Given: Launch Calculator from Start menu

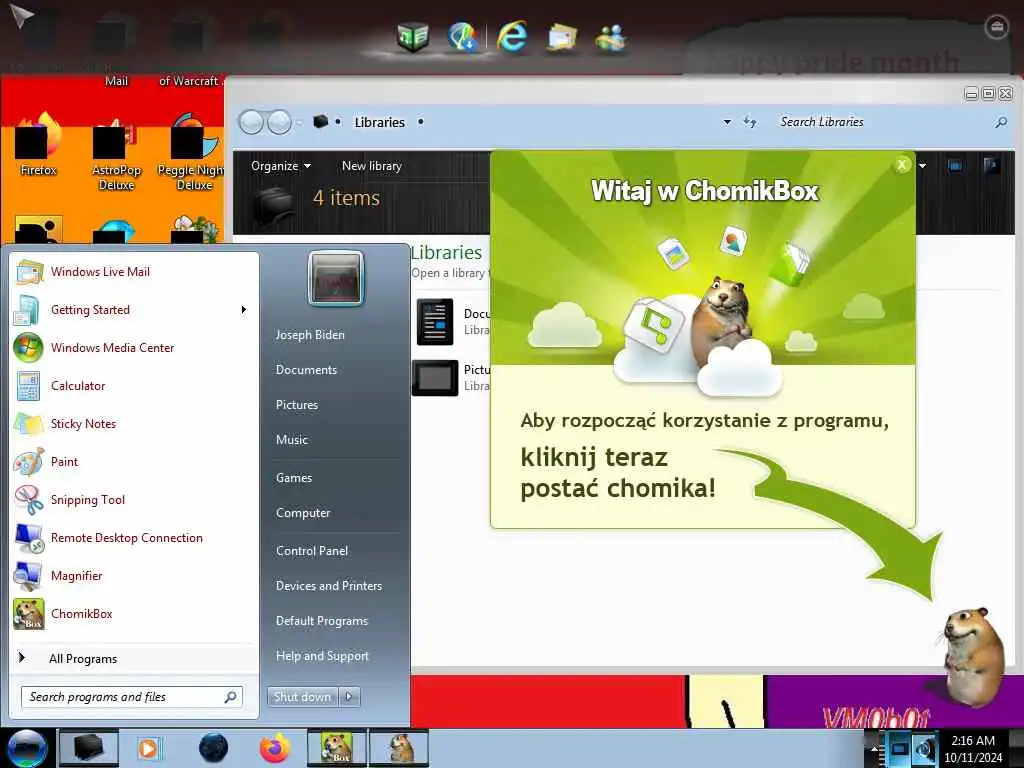Looking at the screenshot, I should click(134, 385).
